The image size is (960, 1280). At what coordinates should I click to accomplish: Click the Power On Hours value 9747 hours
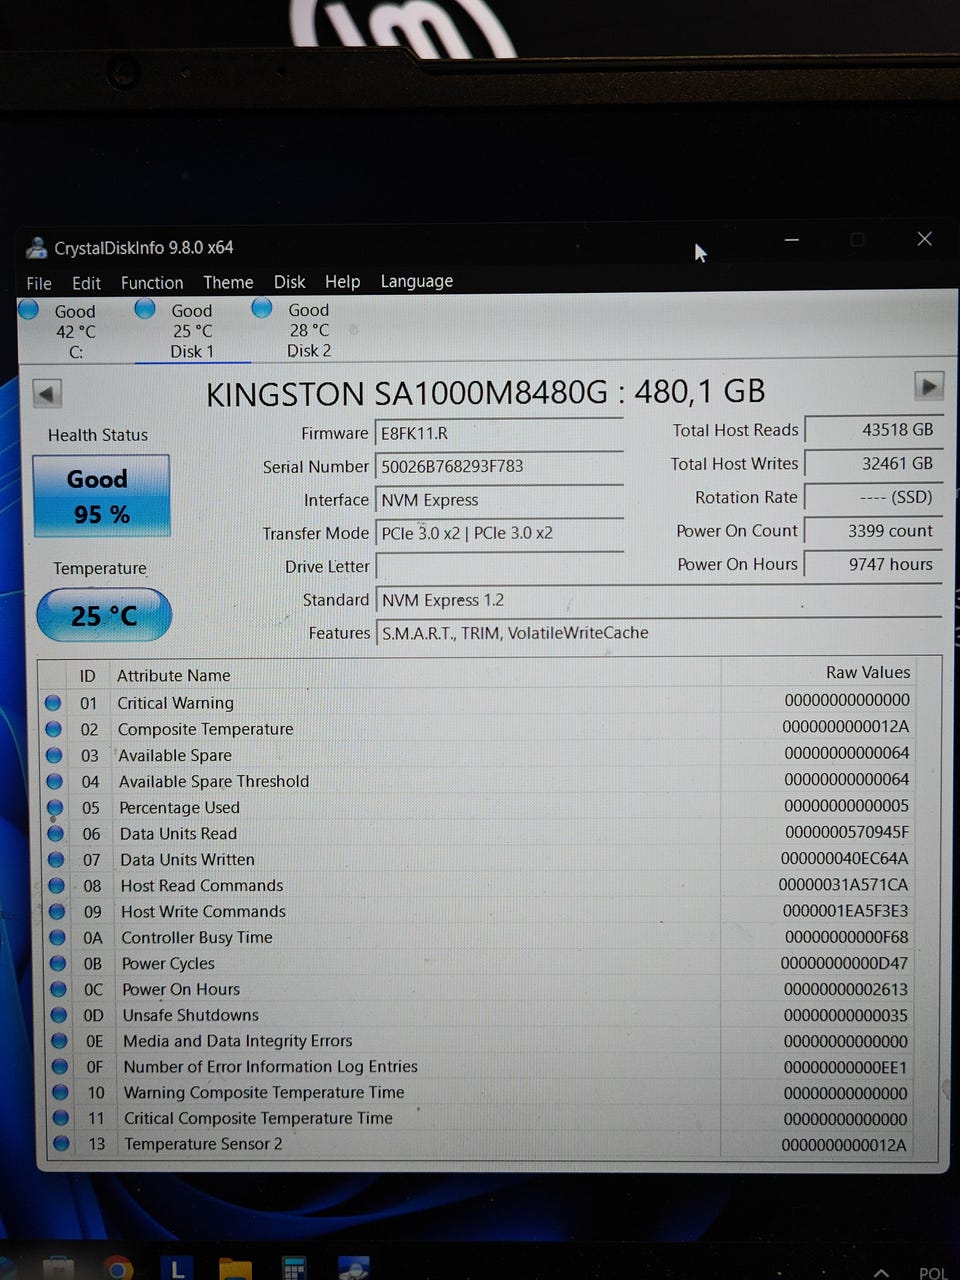click(x=873, y=564)
